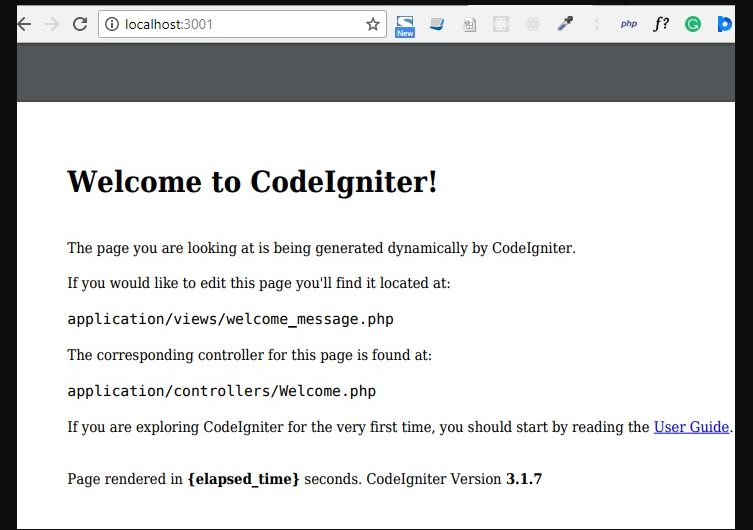Open the 'f?' font identifier extension
Image resolution: width=753 pixels, height=530 pixels.
pos(661,24)
